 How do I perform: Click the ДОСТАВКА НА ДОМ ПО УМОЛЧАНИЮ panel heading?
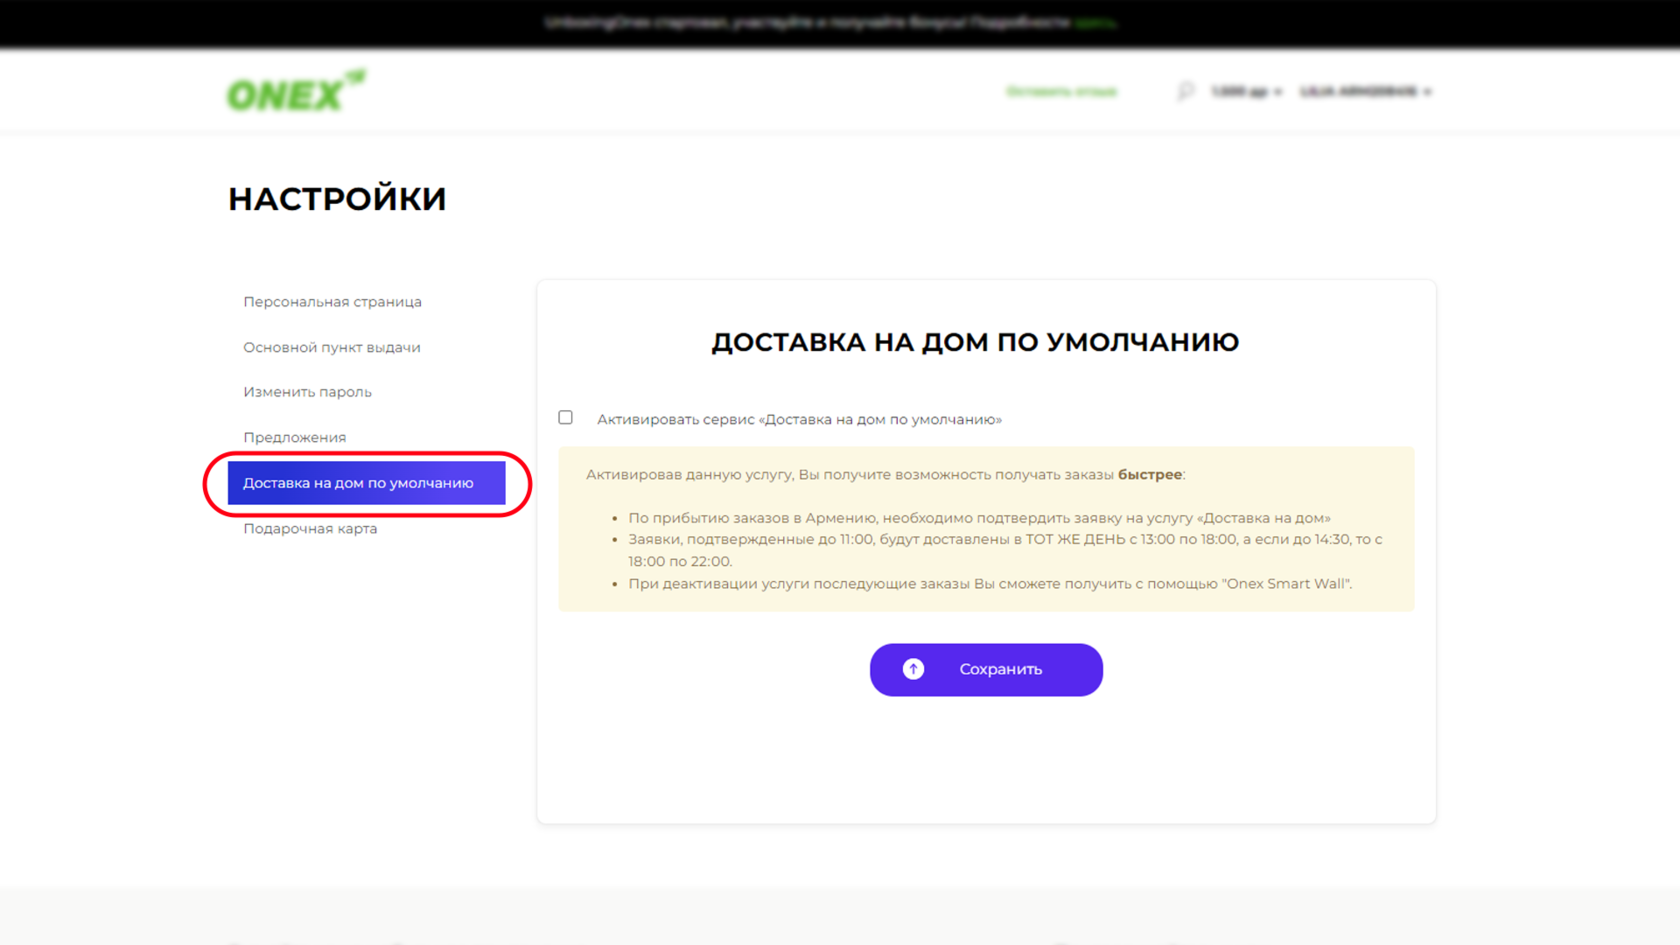coord(975,342)
